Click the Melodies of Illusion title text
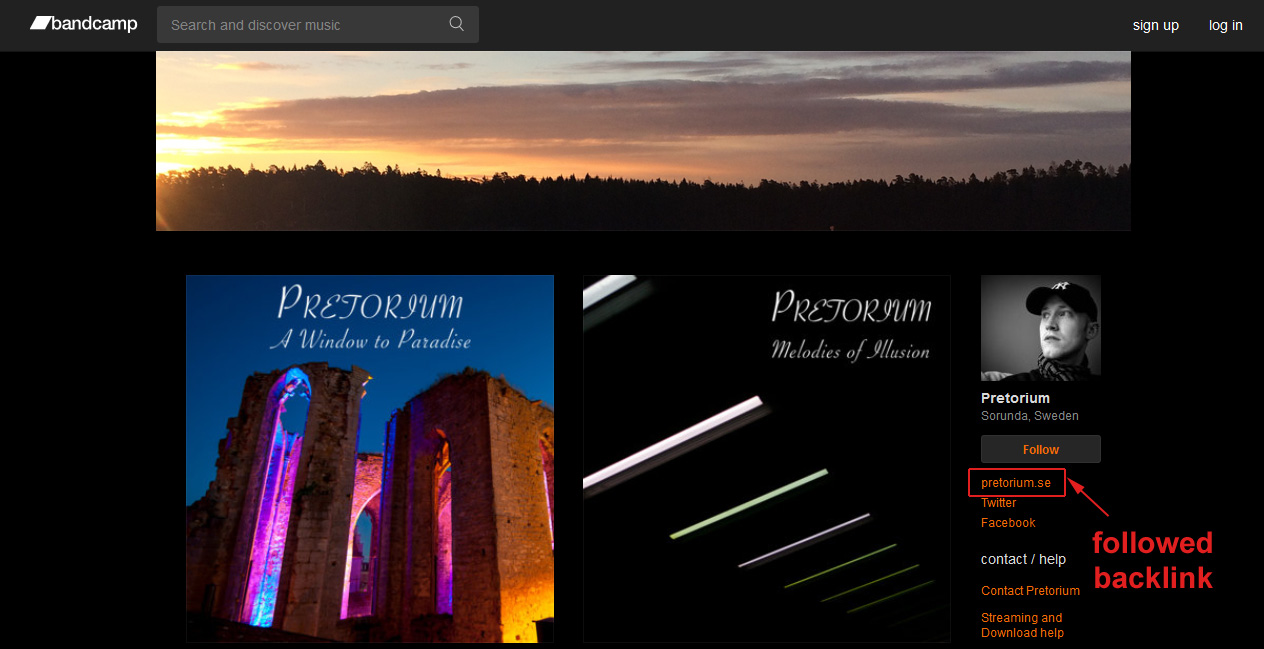The height and width of the screenshot is (649, 1264). pyautogui.click(x=850, y=350)
